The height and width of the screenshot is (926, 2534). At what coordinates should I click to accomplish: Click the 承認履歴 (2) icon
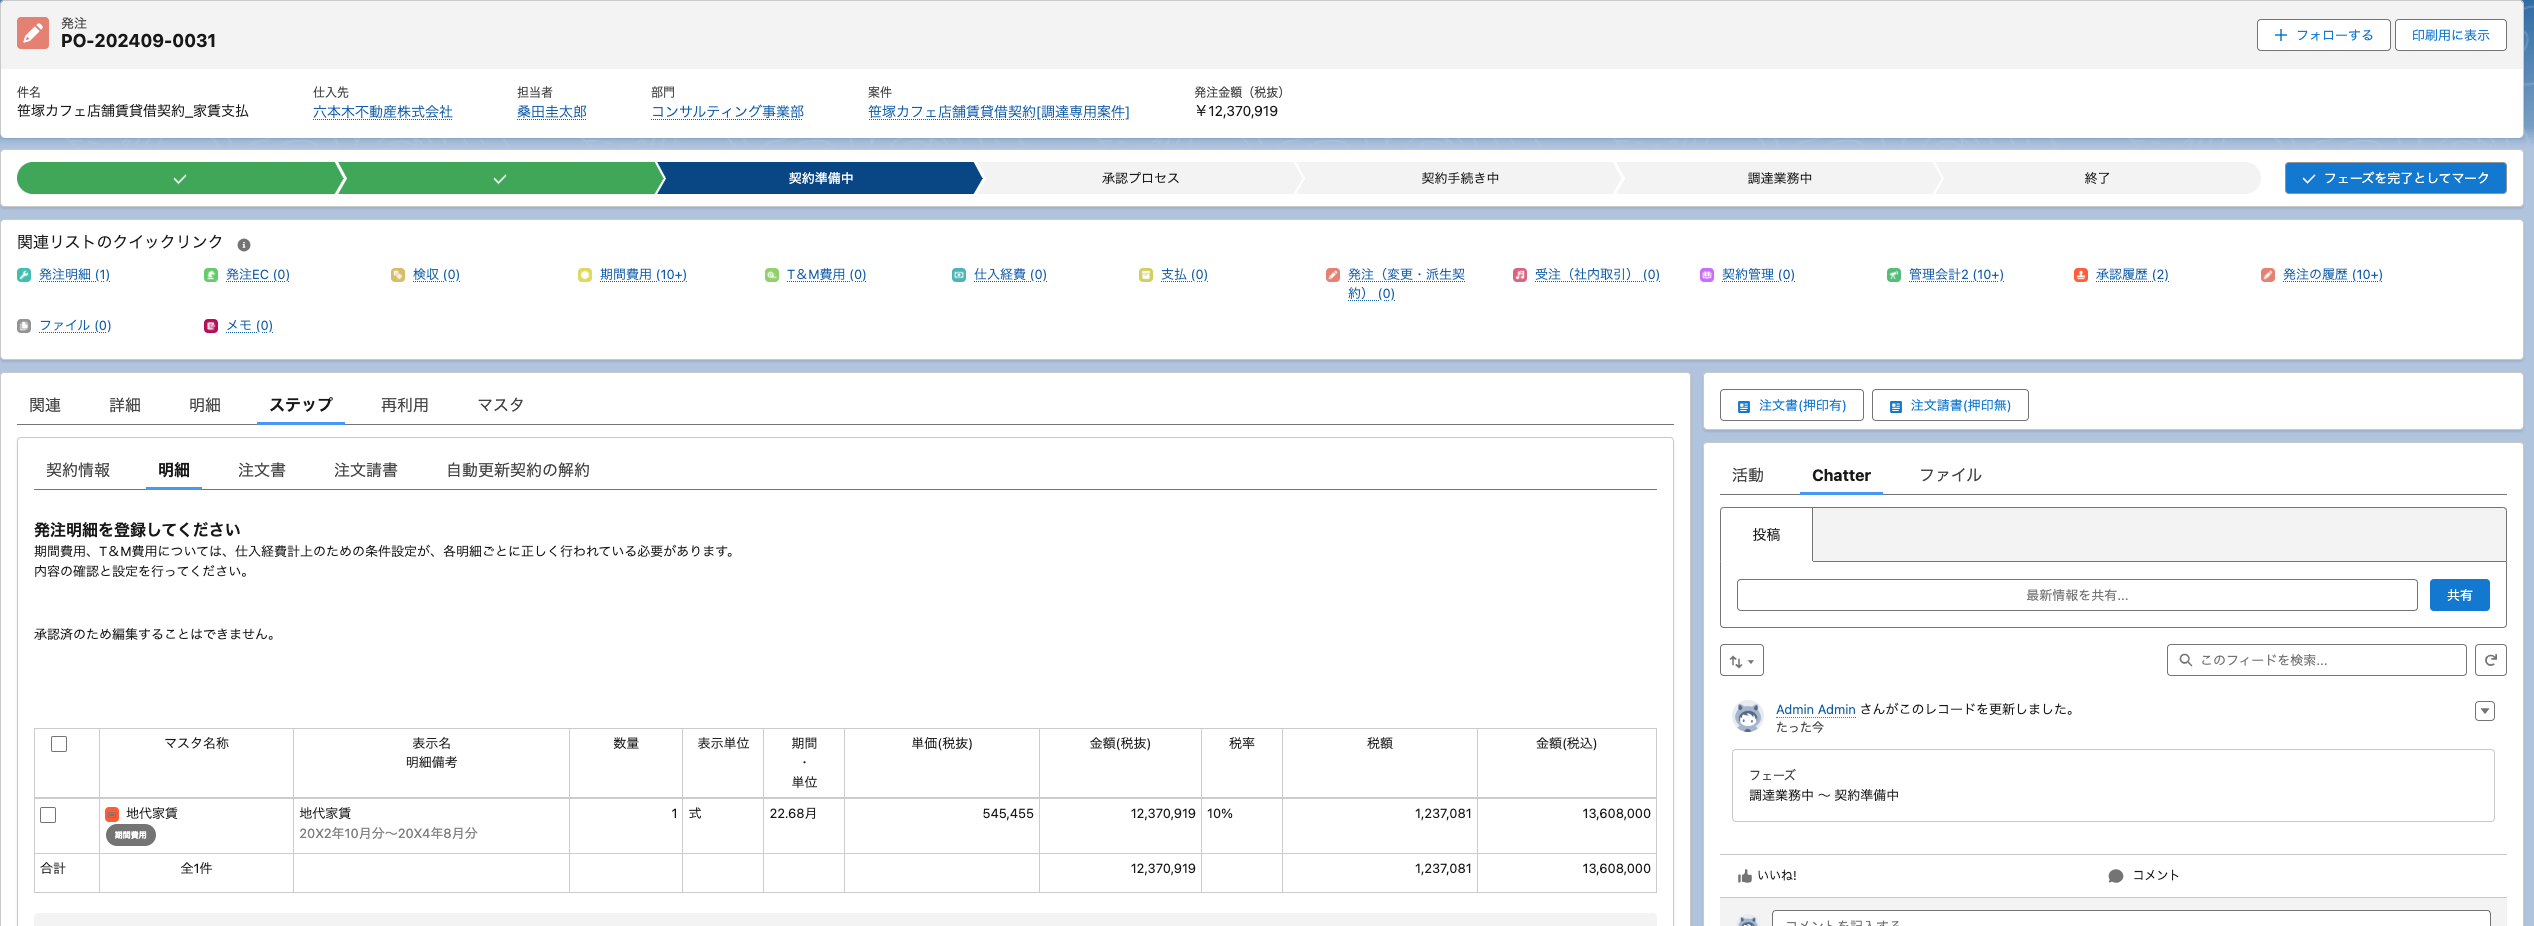click(x=2081, y=275)
